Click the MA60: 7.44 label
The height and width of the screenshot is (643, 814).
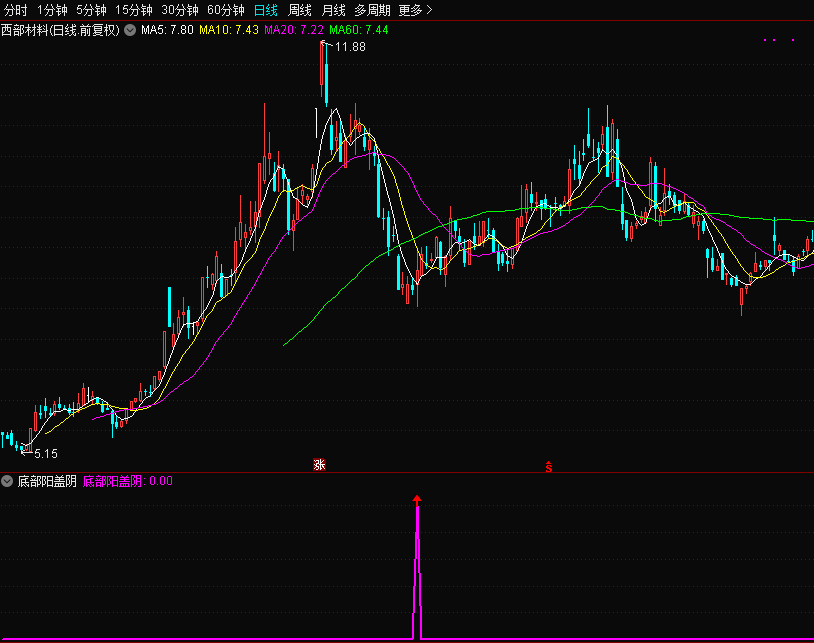coord(359,30)
